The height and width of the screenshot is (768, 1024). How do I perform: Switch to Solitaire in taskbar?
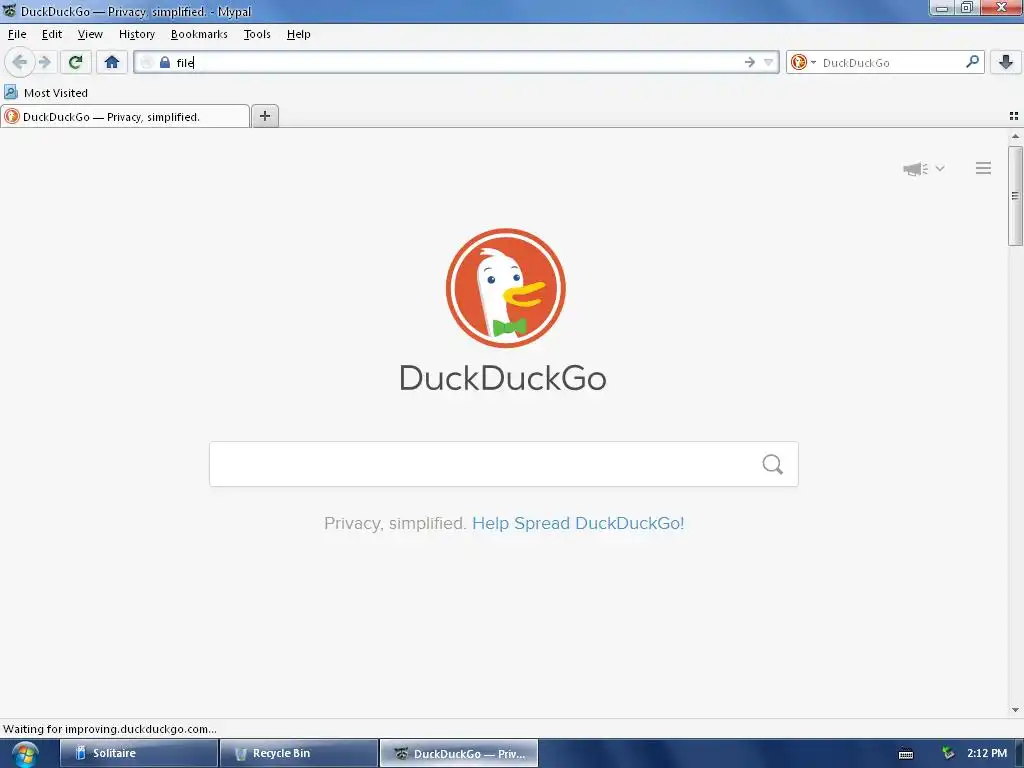click(139, 753)
